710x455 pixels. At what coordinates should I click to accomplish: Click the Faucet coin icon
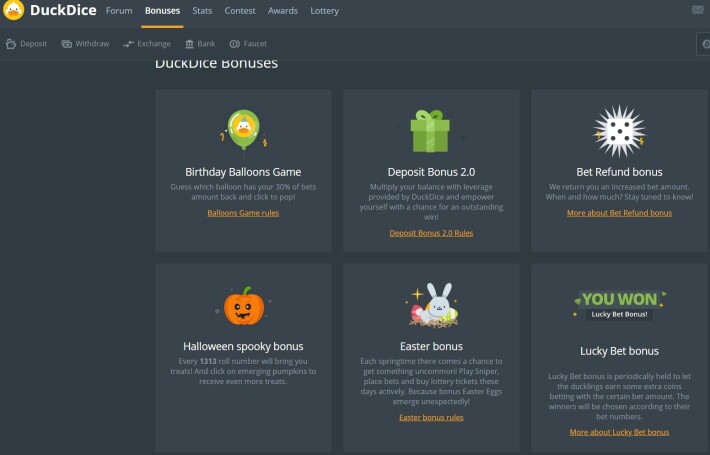point(235,44)
